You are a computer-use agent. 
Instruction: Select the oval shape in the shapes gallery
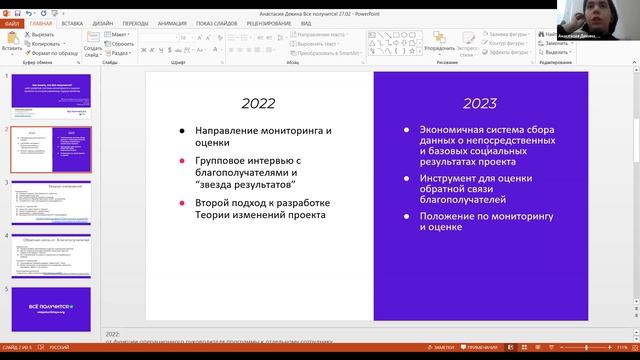(x=404, y=35)
